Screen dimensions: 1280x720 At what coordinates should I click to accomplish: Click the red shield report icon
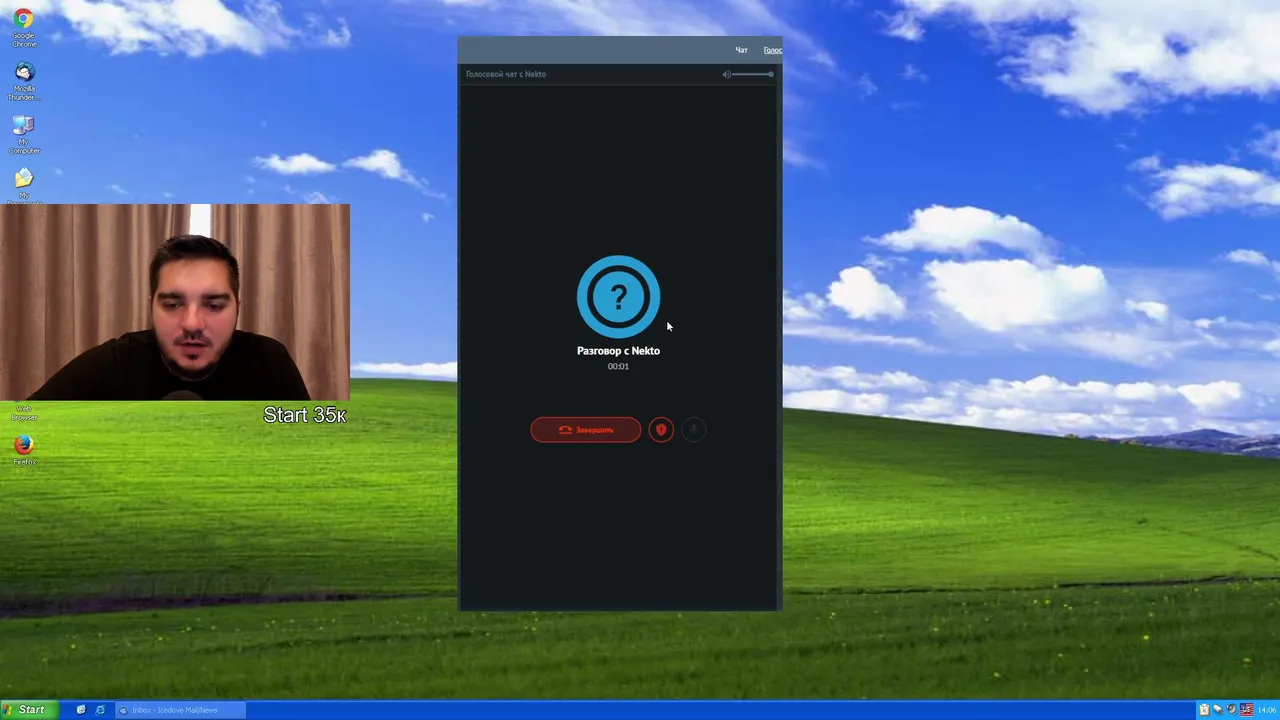661,430
